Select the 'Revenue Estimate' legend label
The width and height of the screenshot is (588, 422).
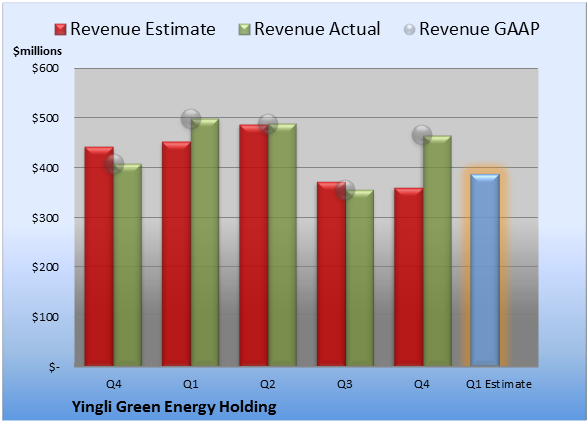tap(143, 29)
